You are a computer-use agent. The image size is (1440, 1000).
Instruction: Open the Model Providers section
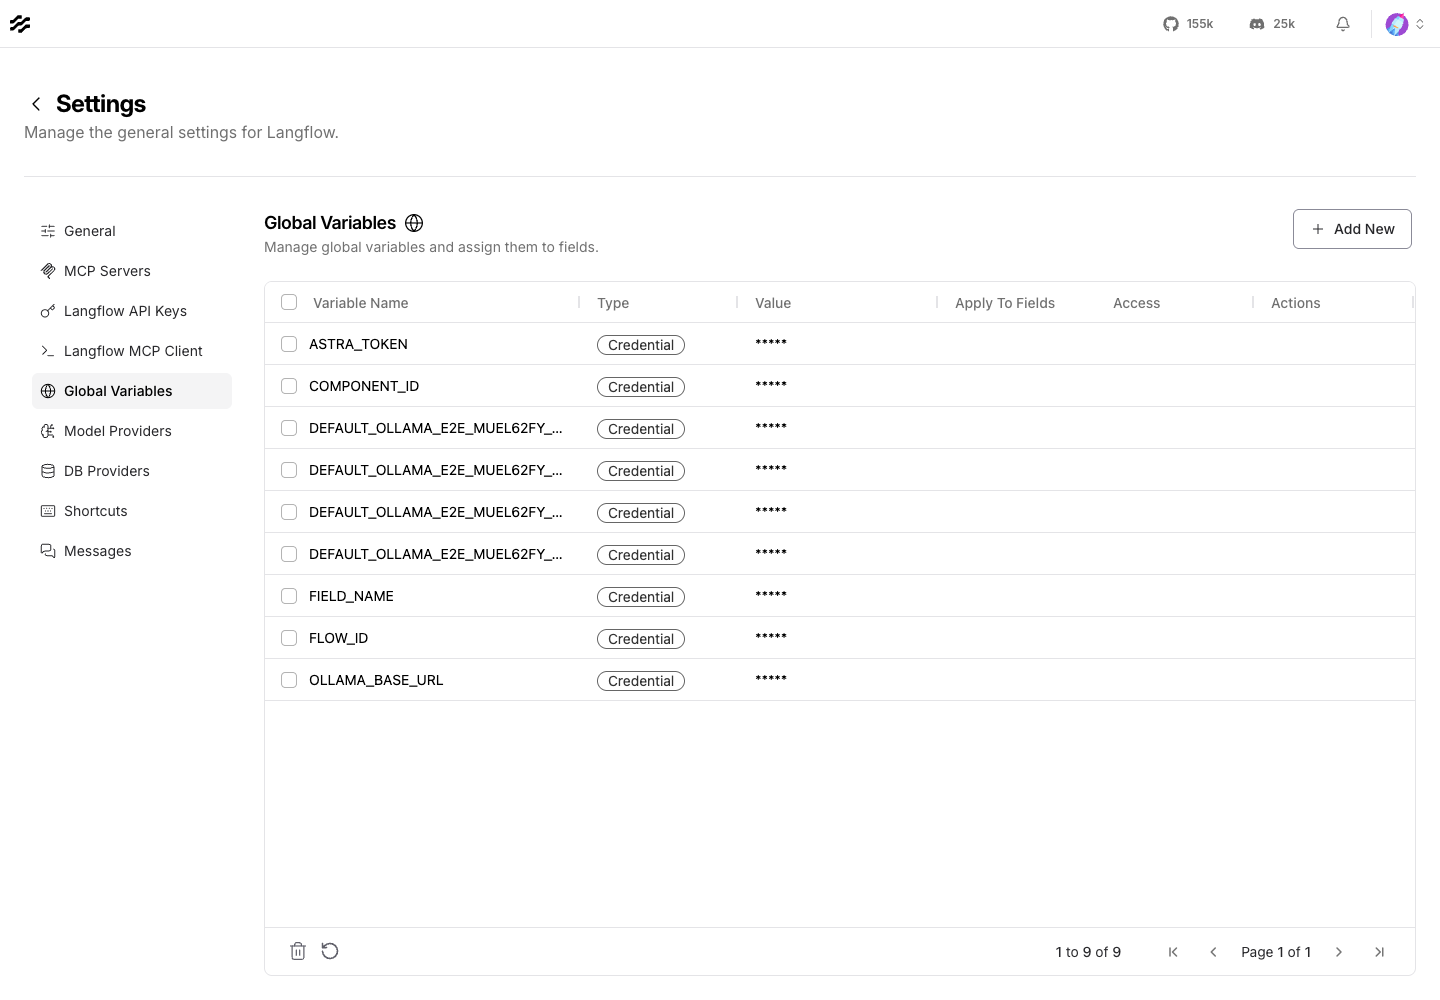(x=132, y=431)
